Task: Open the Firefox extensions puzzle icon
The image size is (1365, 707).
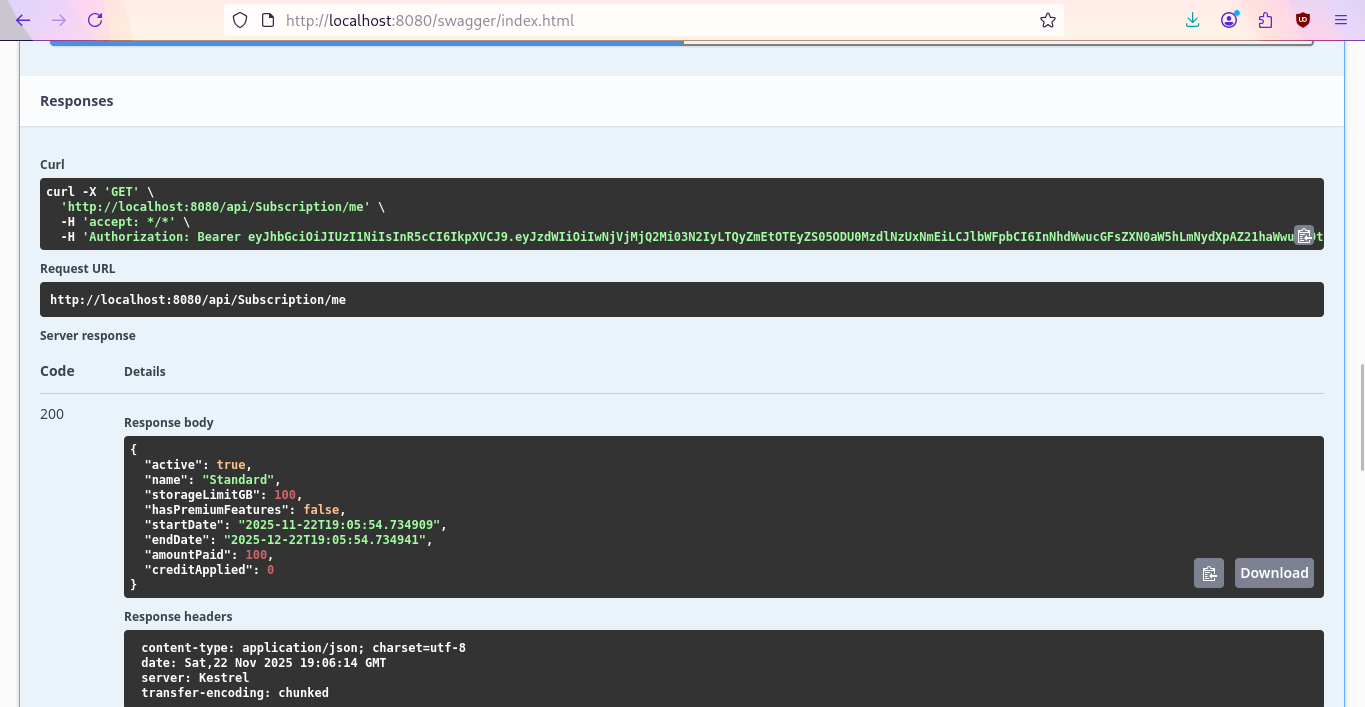Action: pyautogui.click(x=1265, y=20)
